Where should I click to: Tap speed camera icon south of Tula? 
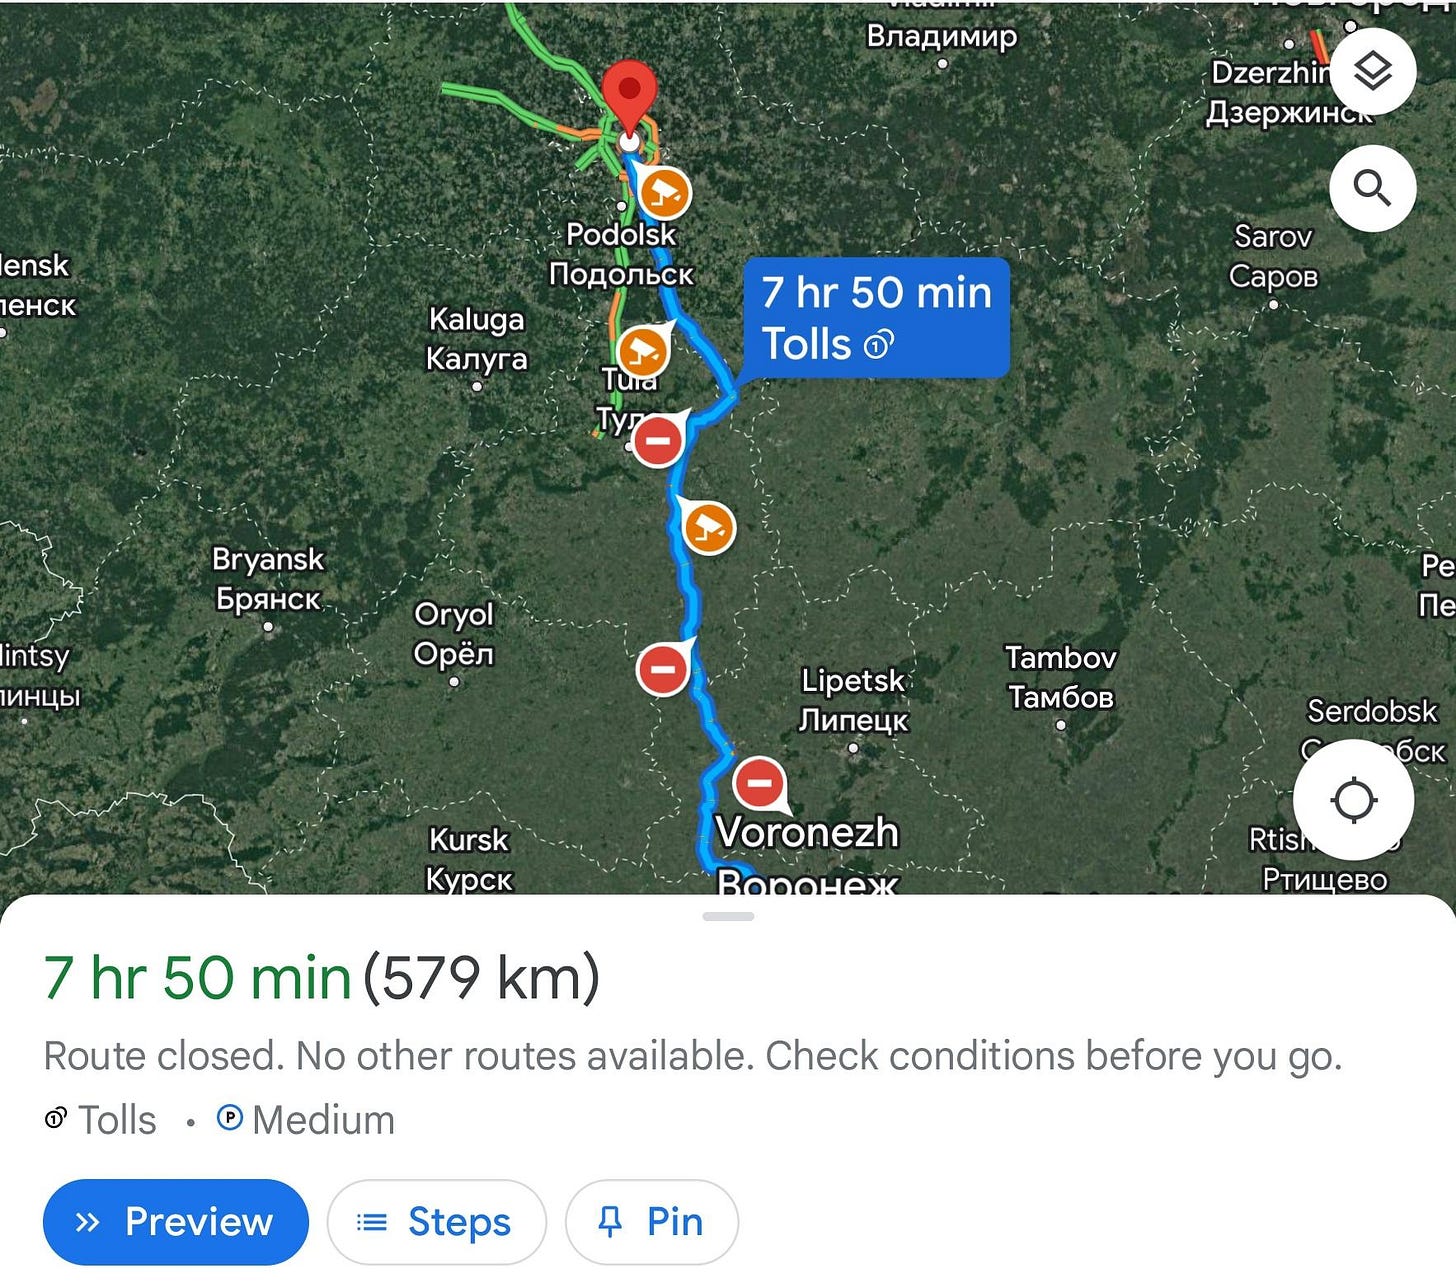pos(708,527)
